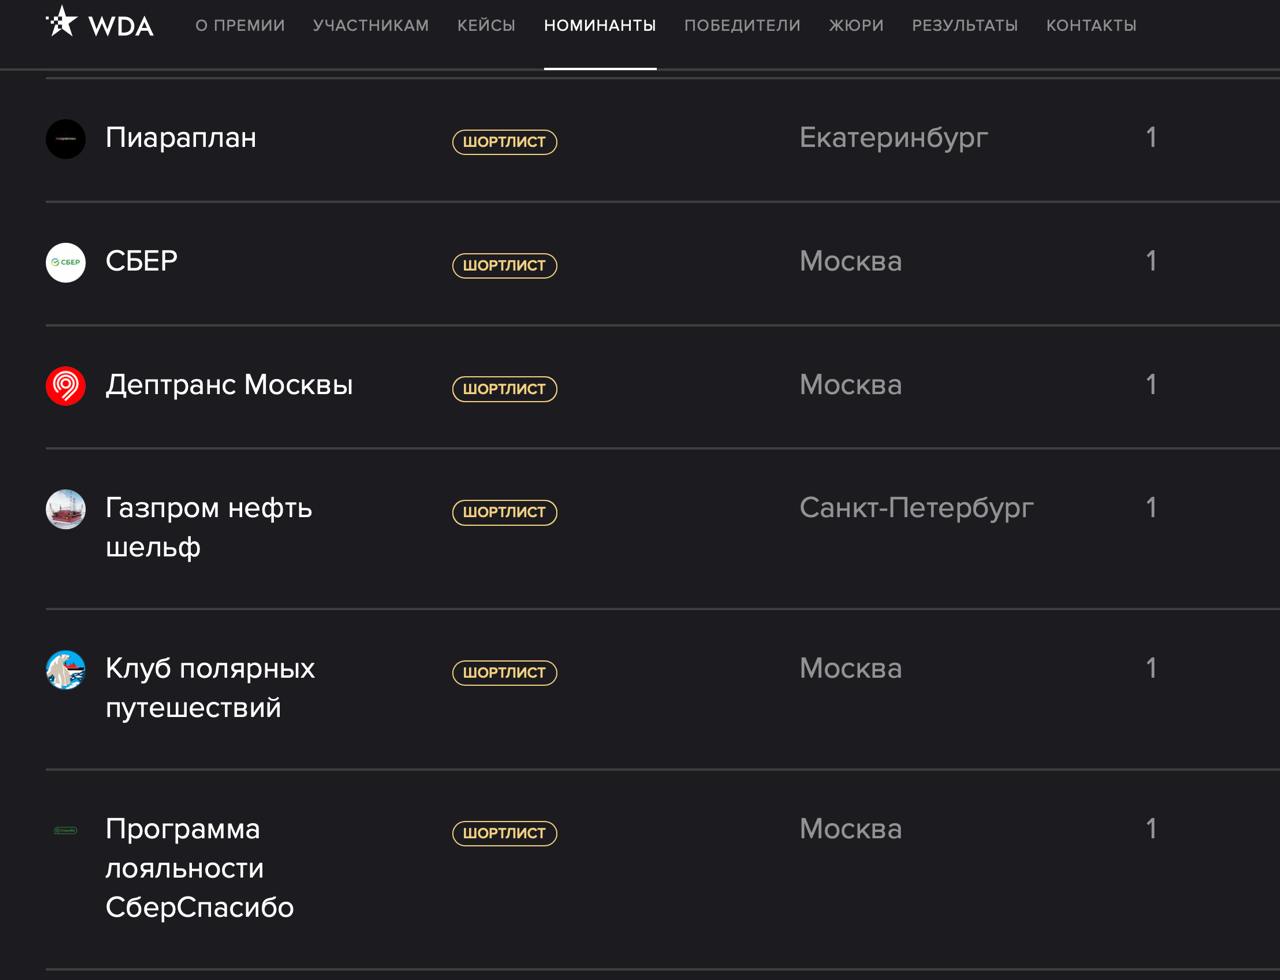Viewport: 1280px width, 980px height.
Task: Click the Екатеринбург city text
Action: pos(894,138)
